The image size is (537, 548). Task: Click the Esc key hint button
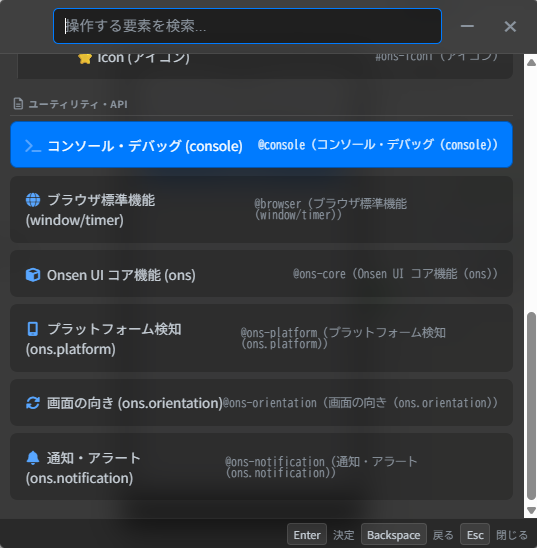tap(475, 535)
